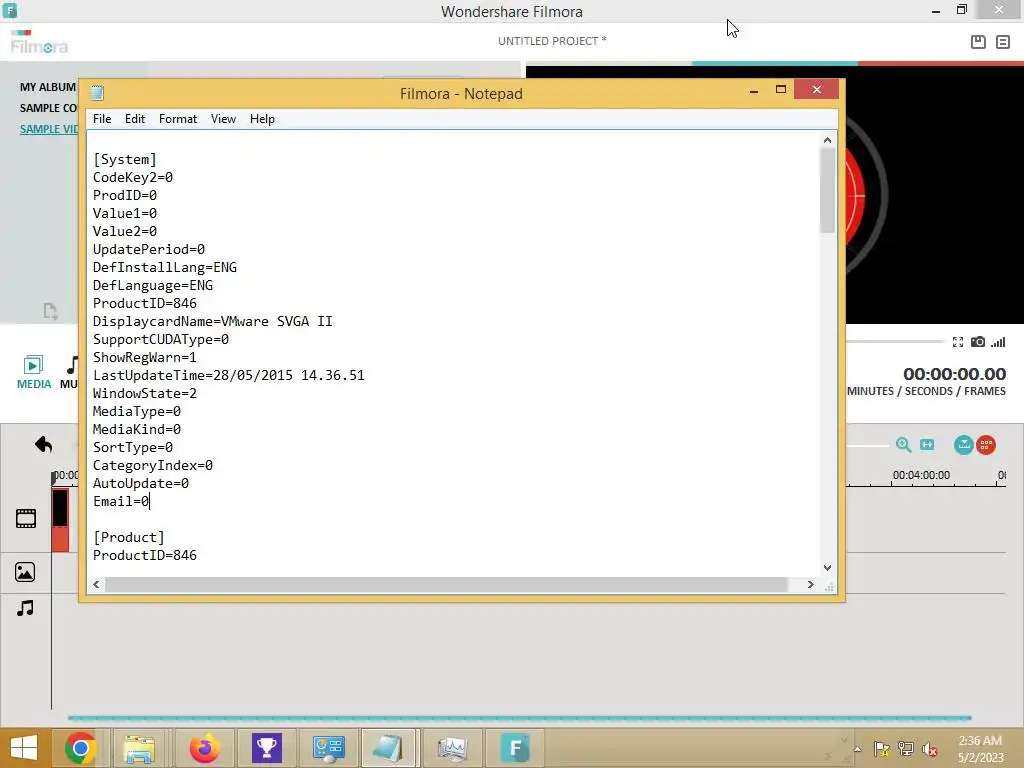Open the Format menu in Notepad

coord(178,119)
